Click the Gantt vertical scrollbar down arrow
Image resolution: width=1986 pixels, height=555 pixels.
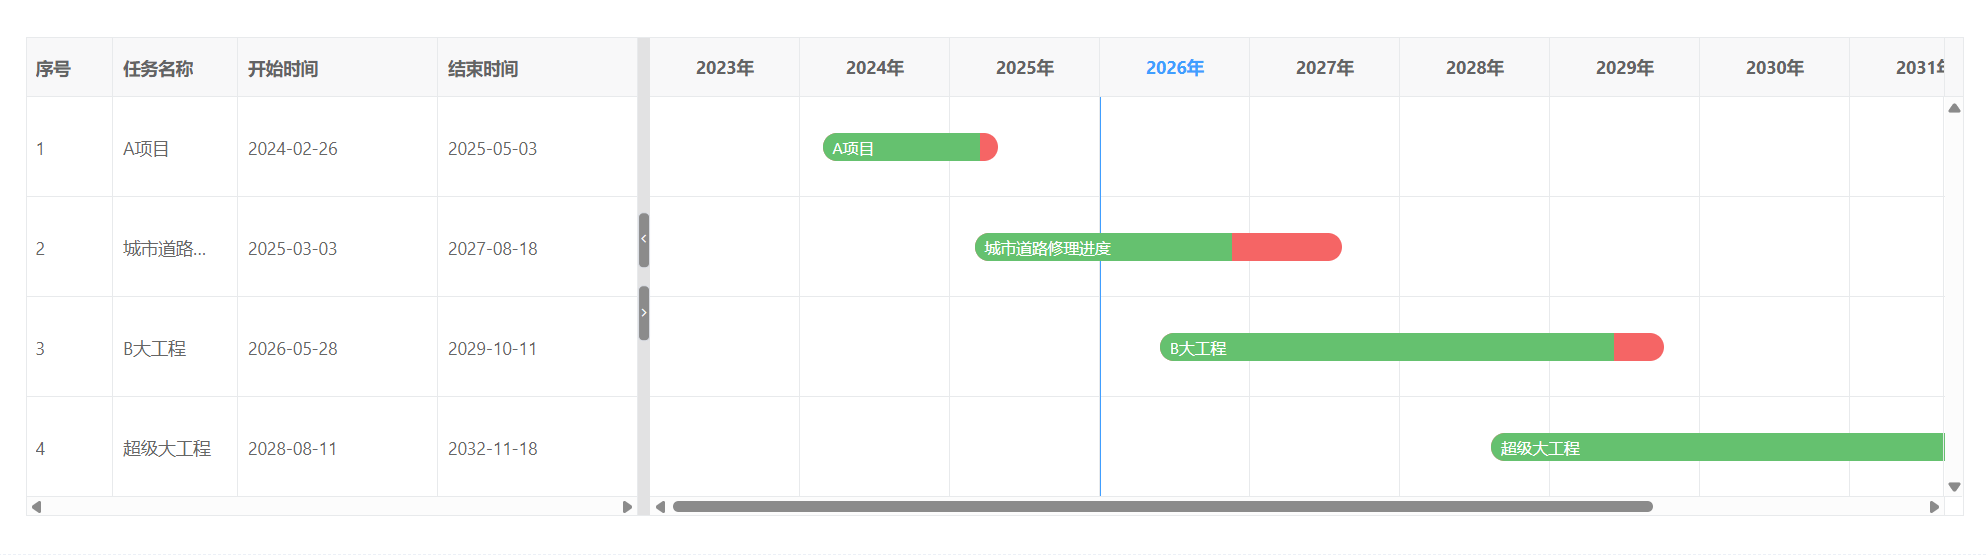pos(1954,487)
